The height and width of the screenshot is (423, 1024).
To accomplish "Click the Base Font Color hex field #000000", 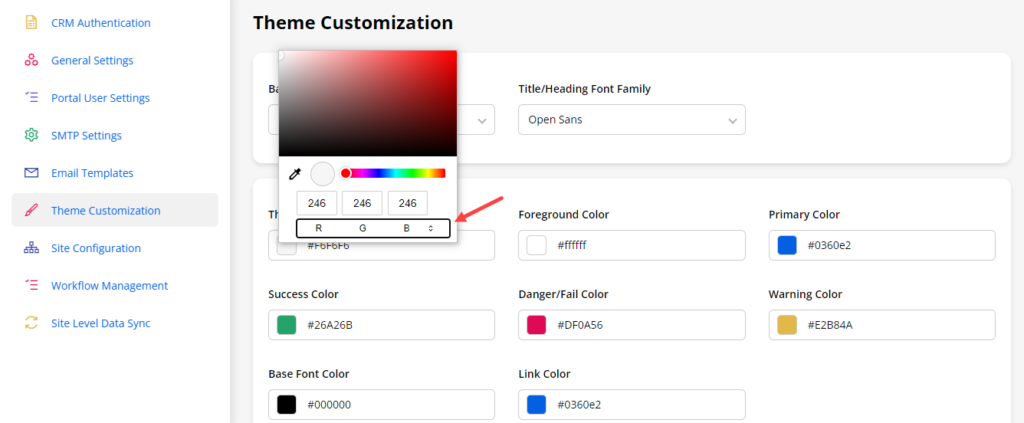I will point(381,405).
